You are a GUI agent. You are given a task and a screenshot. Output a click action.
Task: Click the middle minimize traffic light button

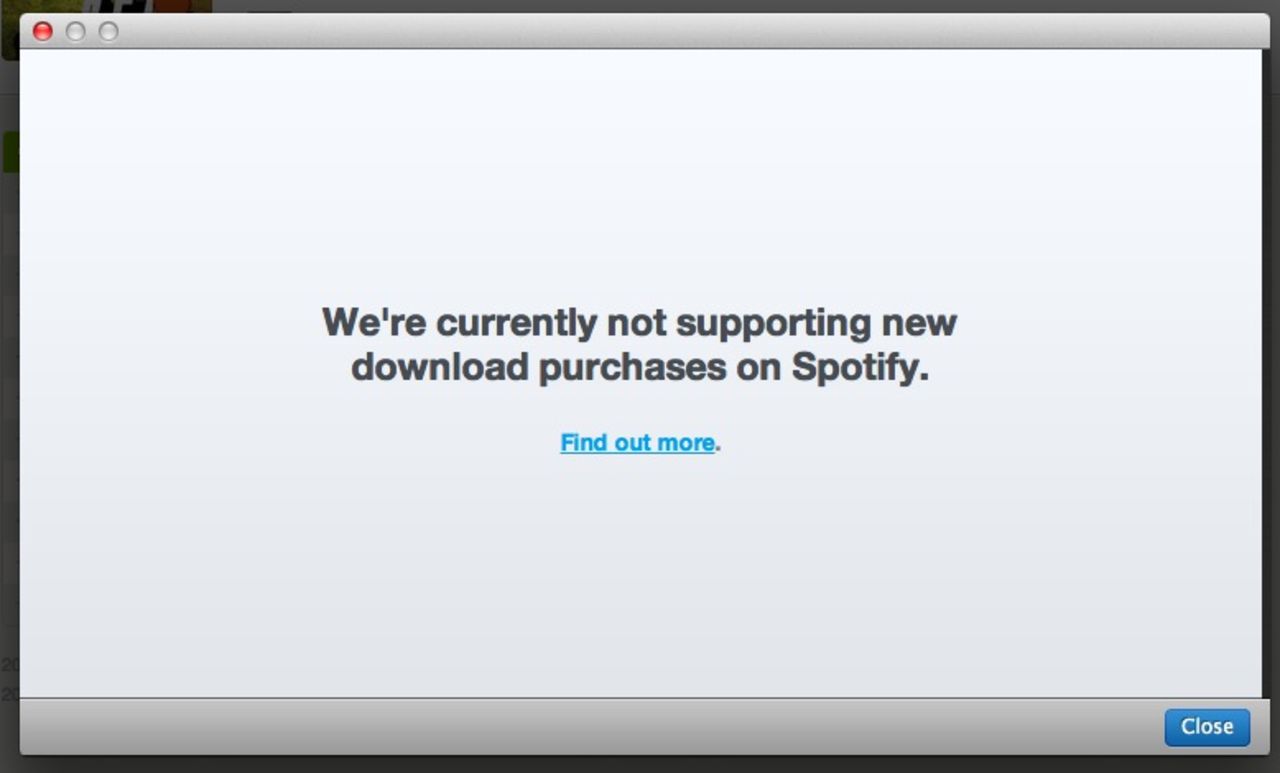click(75, 31)
